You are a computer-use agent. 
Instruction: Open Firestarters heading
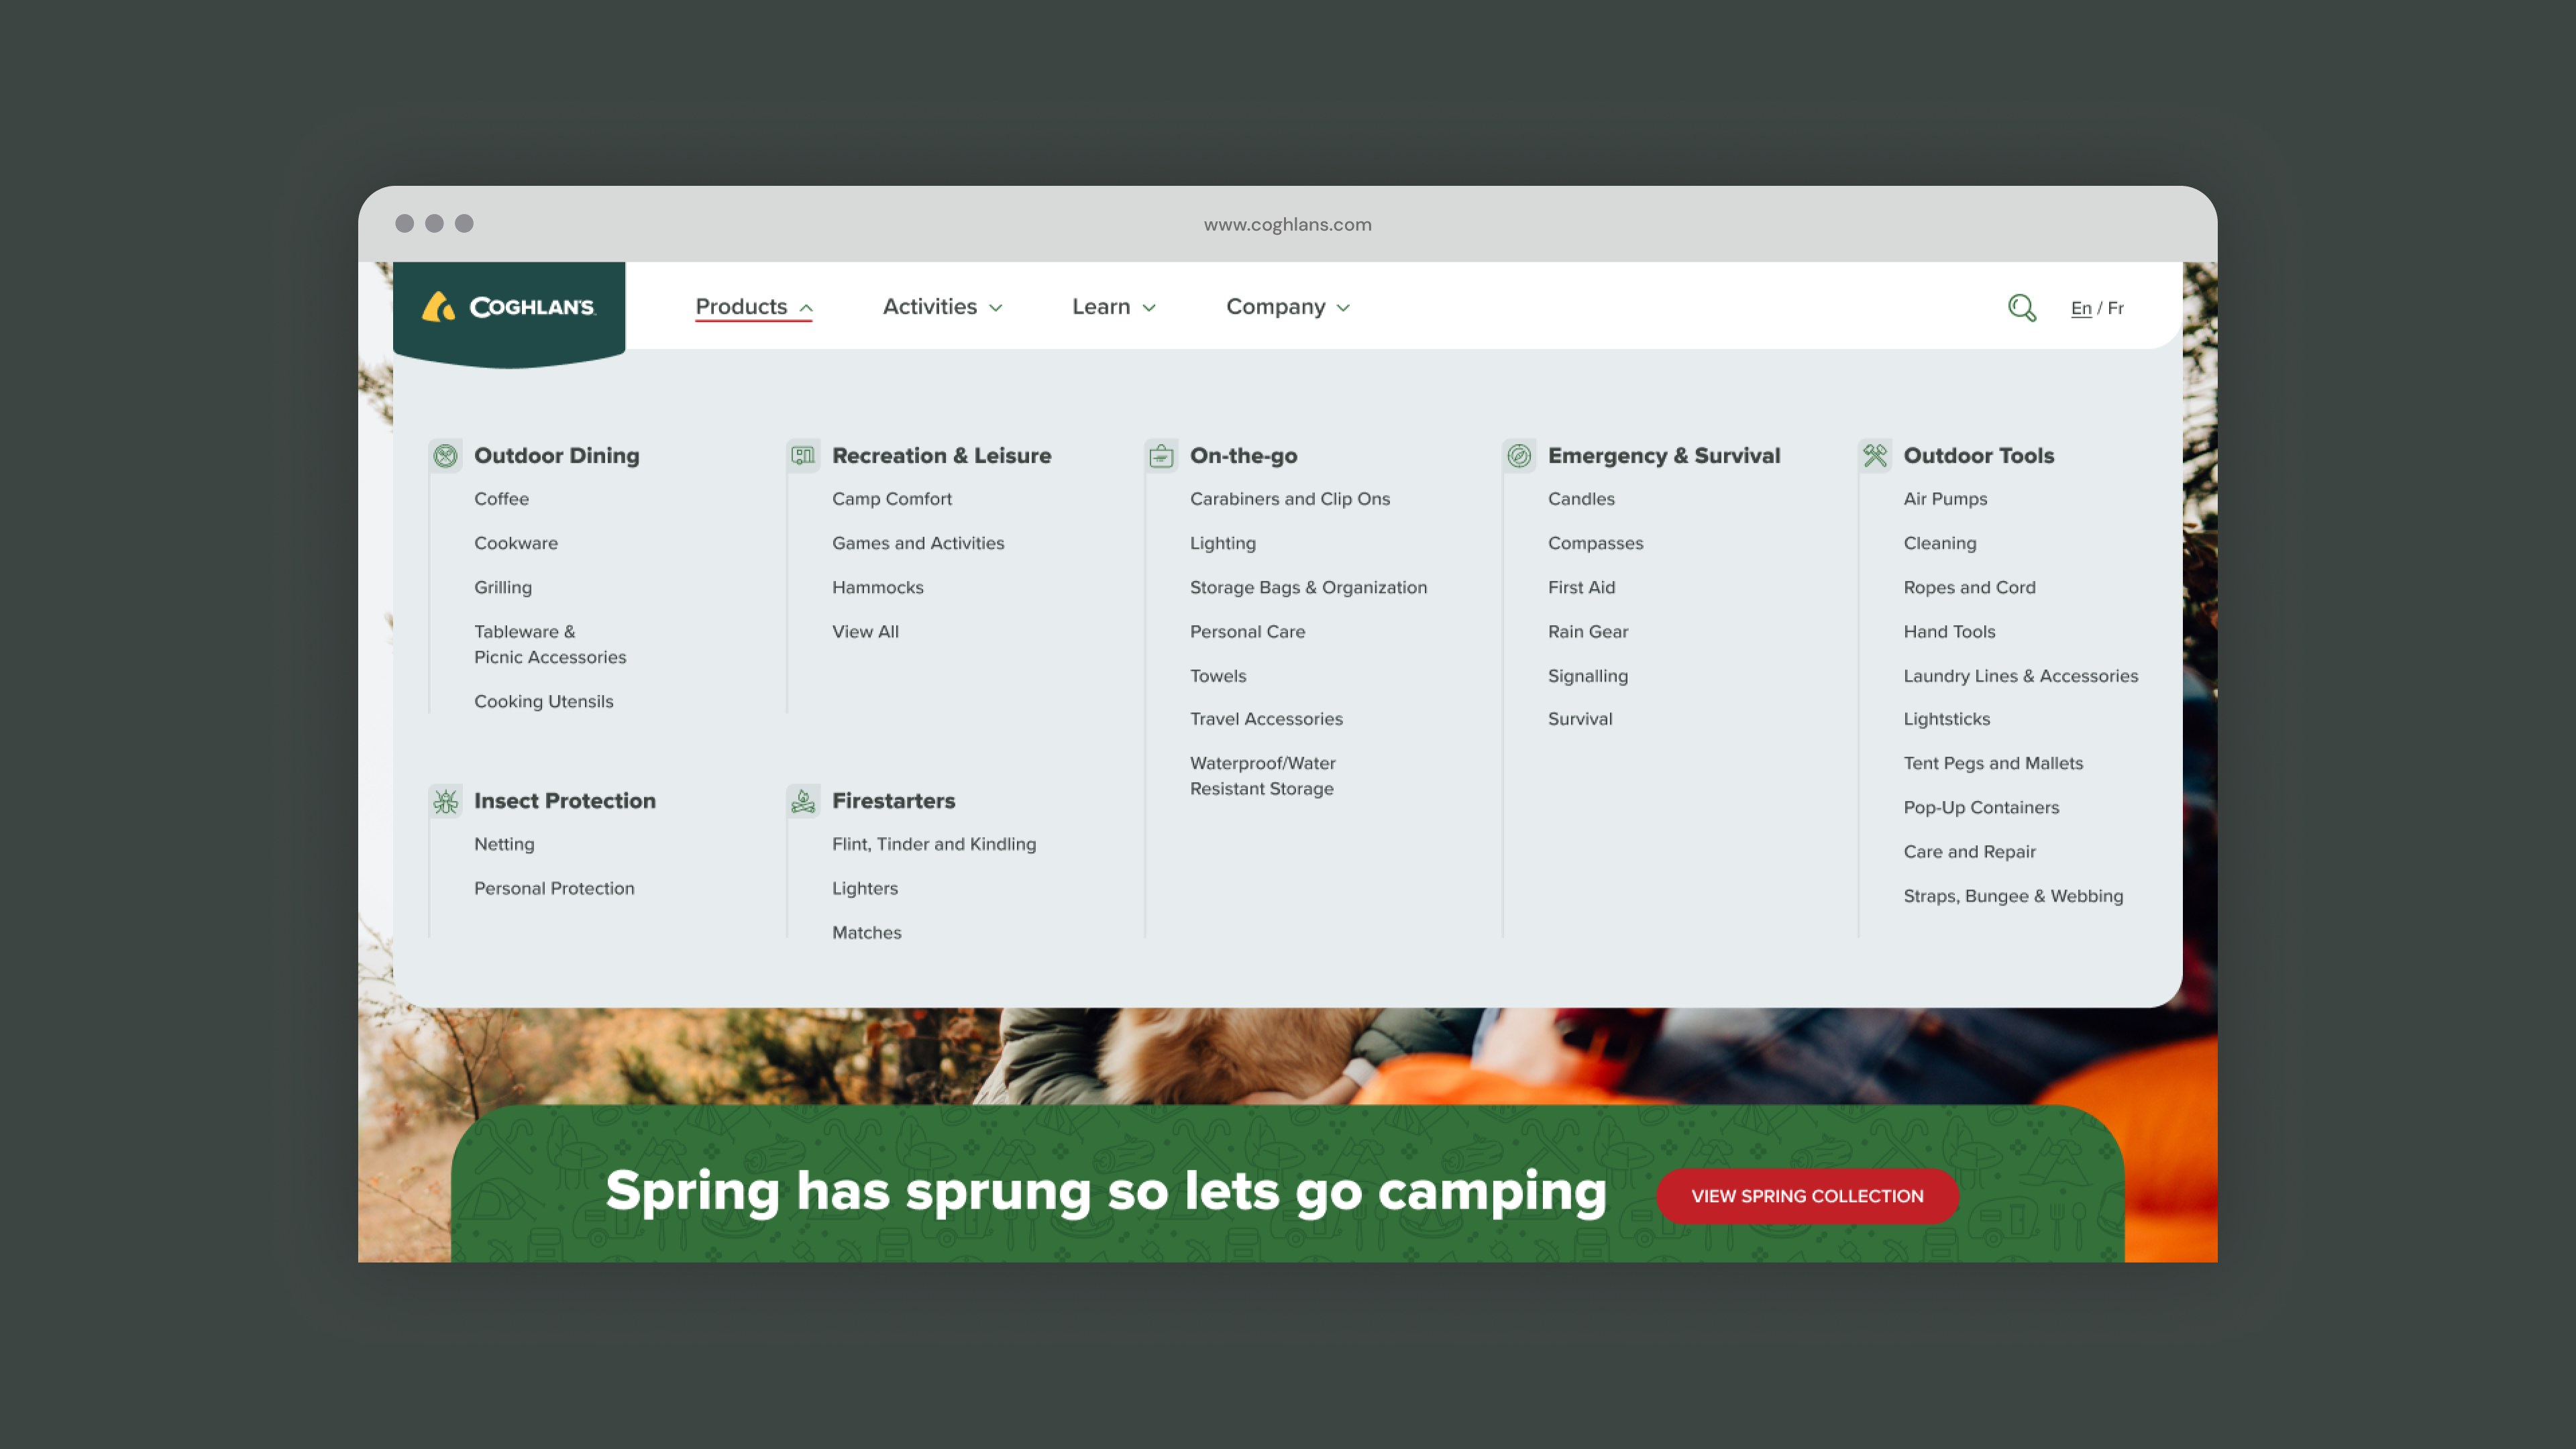click(x=893, y=801)
